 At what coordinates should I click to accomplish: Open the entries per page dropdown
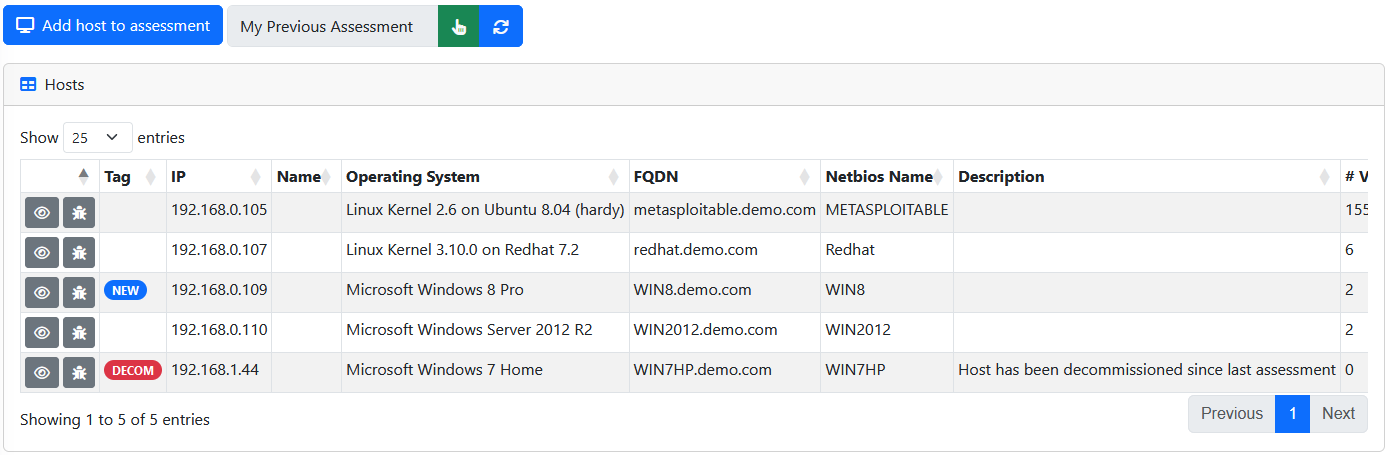pyautogui.click(x=98, y=138)
